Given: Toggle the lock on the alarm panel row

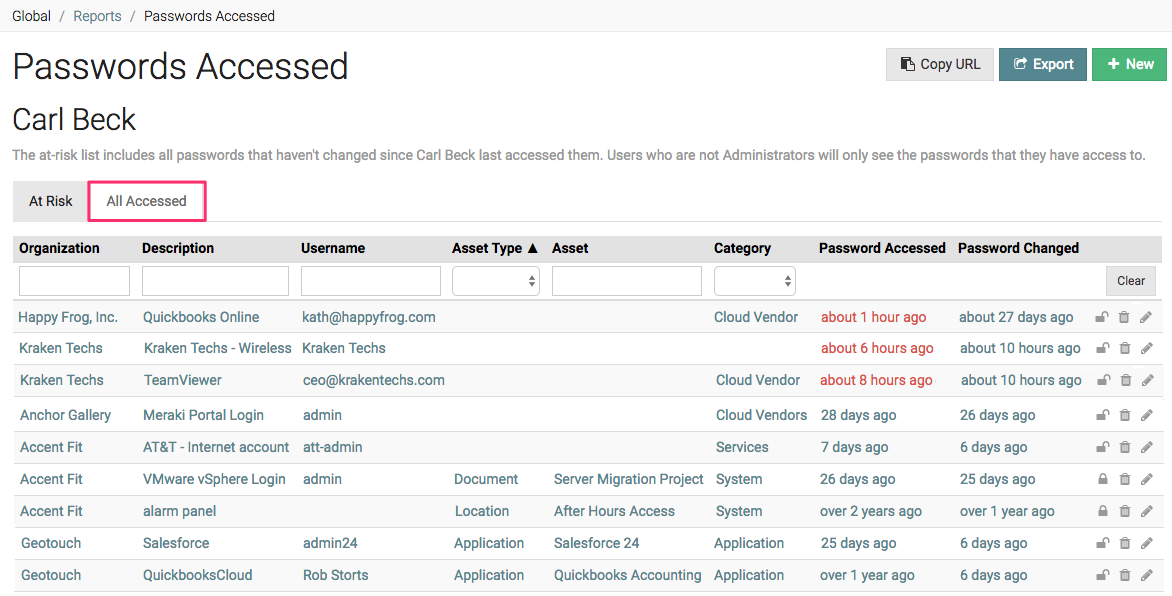Looking at the screenshot, I should (1102, 511).
